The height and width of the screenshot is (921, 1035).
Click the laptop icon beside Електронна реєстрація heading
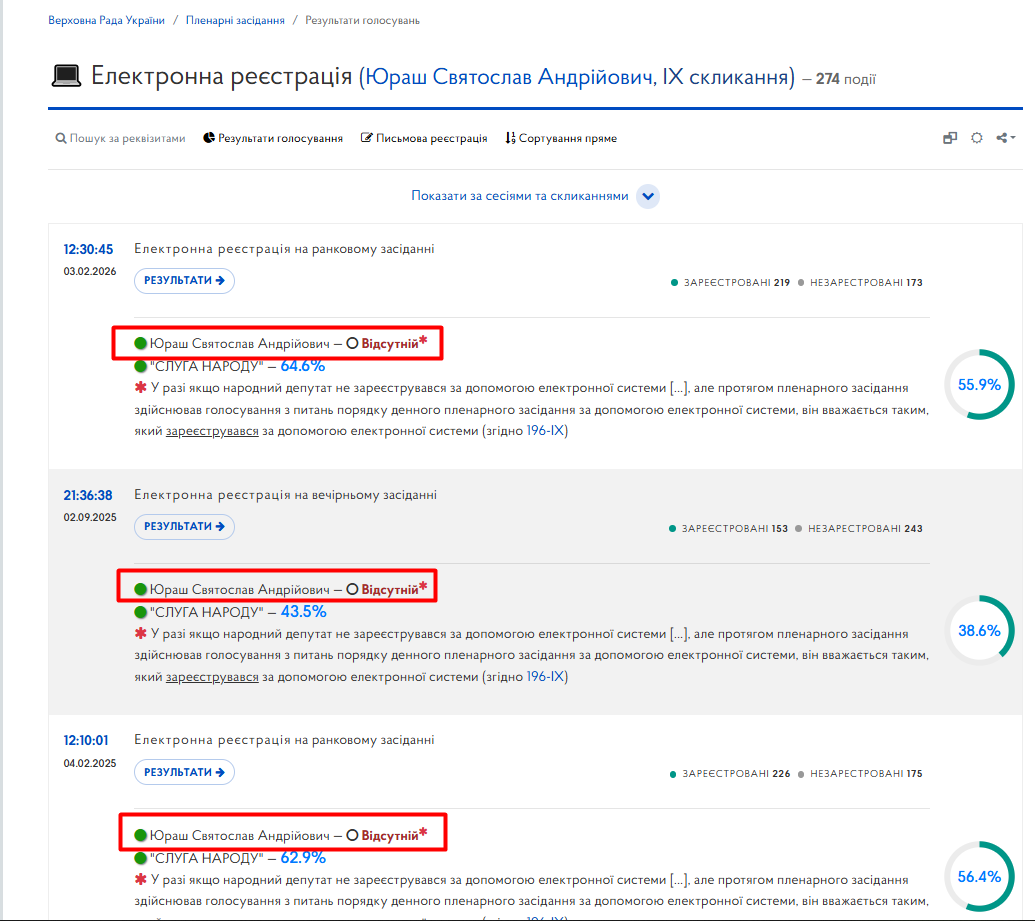pos(66,76)
